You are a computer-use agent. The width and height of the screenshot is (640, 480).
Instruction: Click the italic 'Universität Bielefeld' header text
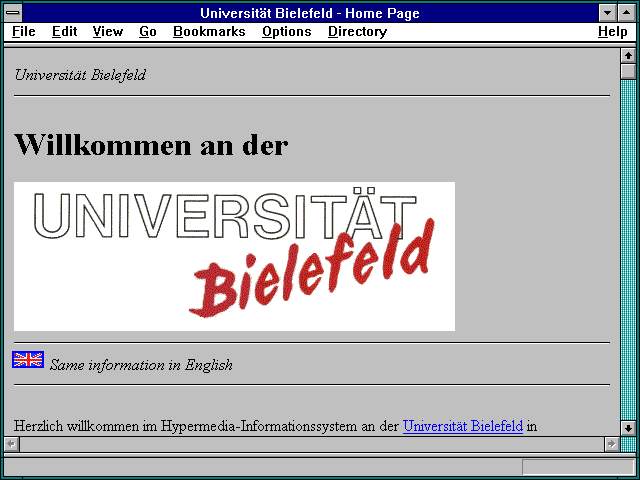tap(80, 75)
